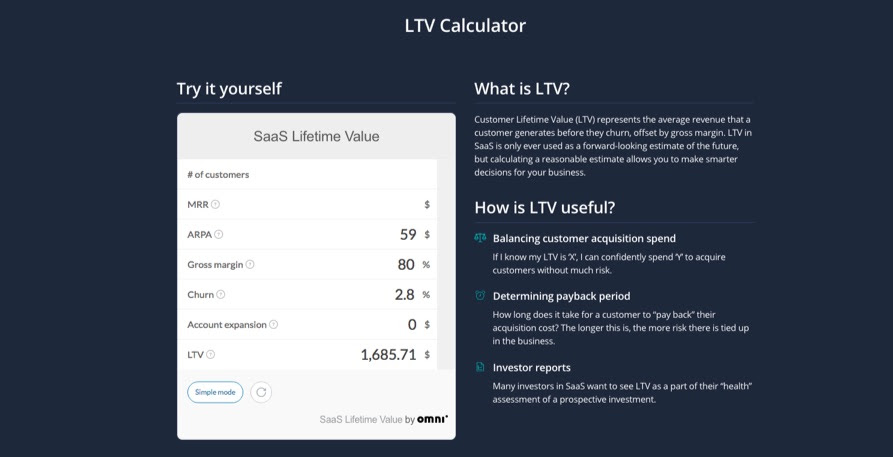
Task: Reset the calculator with the circular reload icon
Action: click(x=261, y=392)
